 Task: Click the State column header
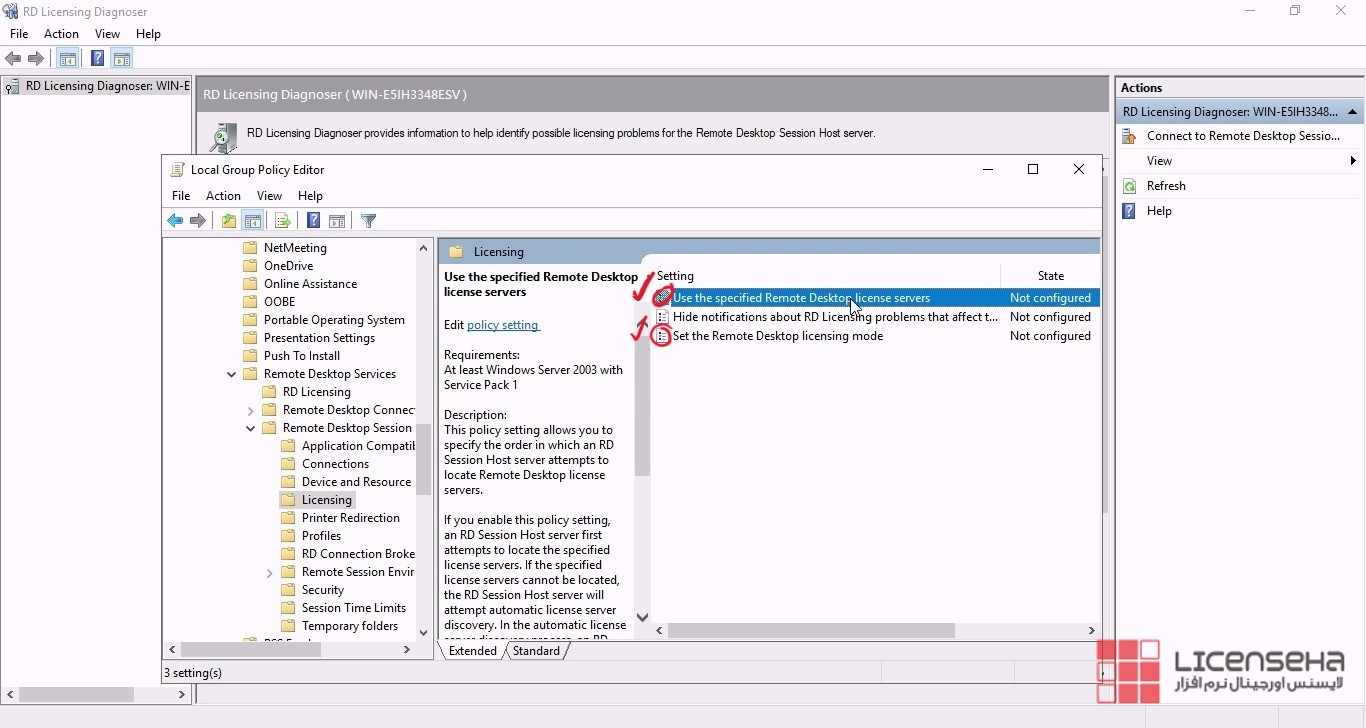tap(1050, 276)
